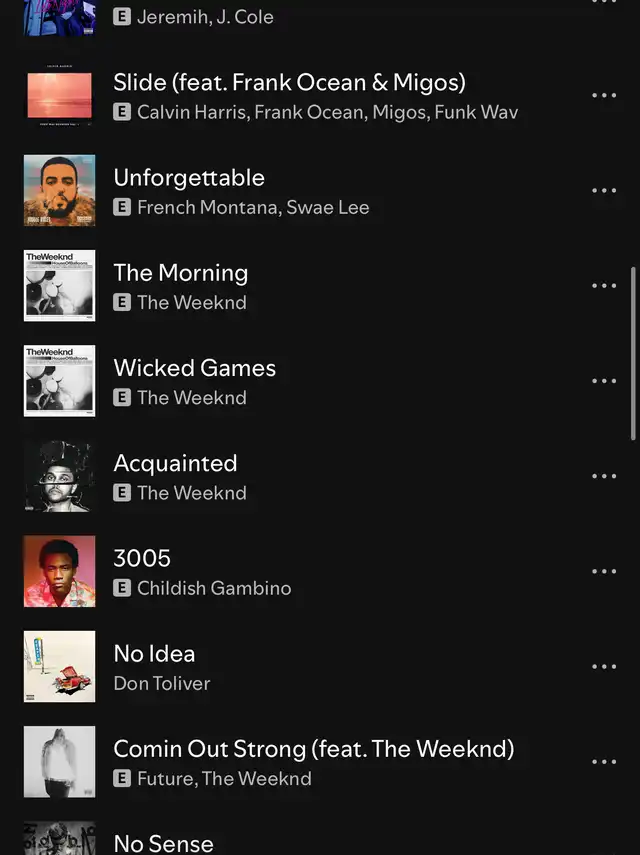The width and height of the screenshot is (640, 855).
Task: Open more options for Slide track
Action: 604,95
